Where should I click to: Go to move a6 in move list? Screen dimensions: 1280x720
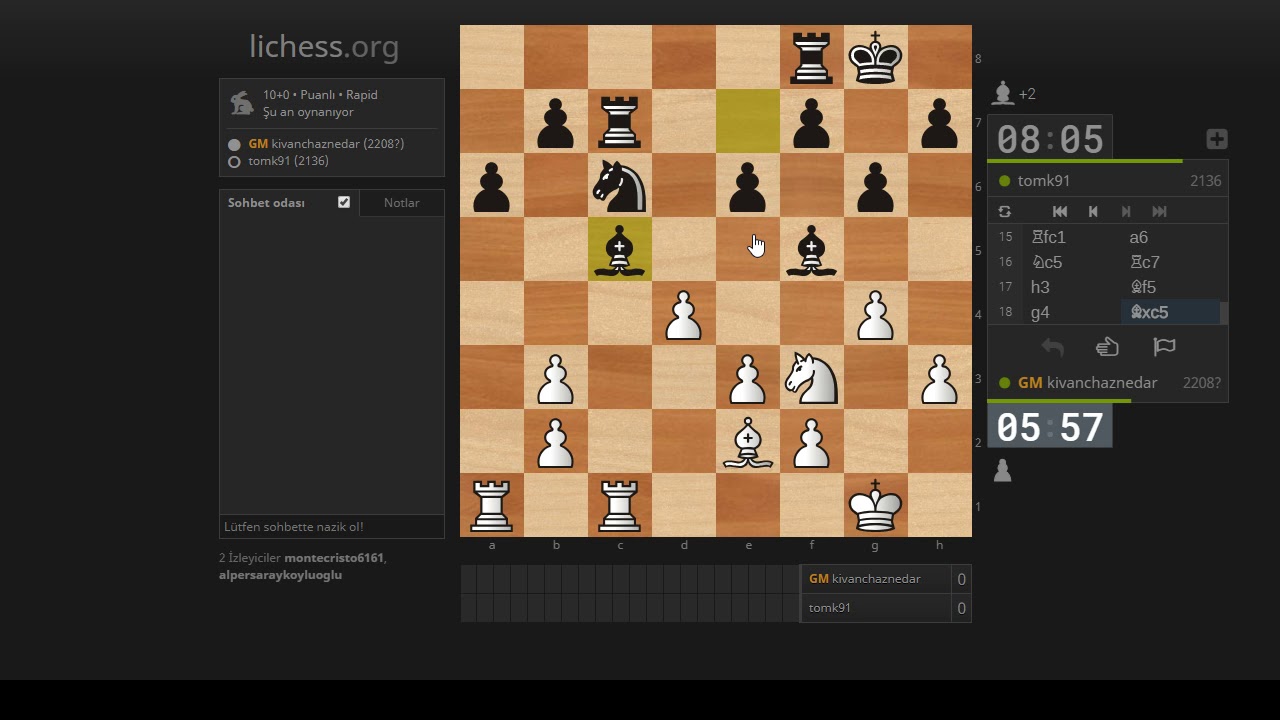point(1170,237)
